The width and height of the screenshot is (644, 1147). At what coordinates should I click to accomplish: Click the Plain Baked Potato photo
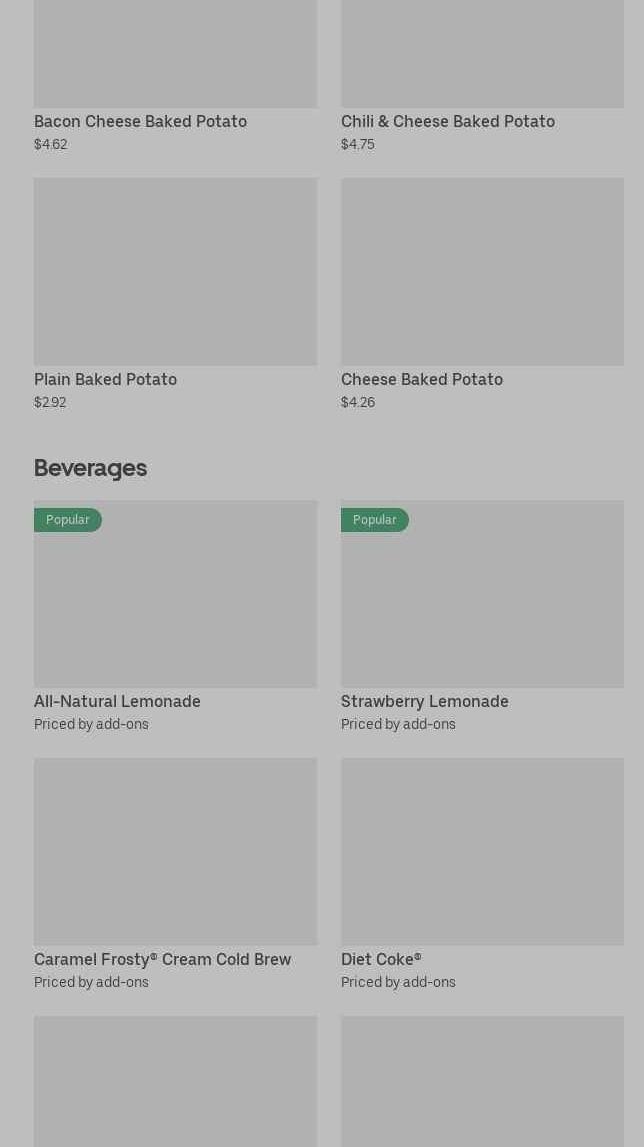tap(175, 271)
